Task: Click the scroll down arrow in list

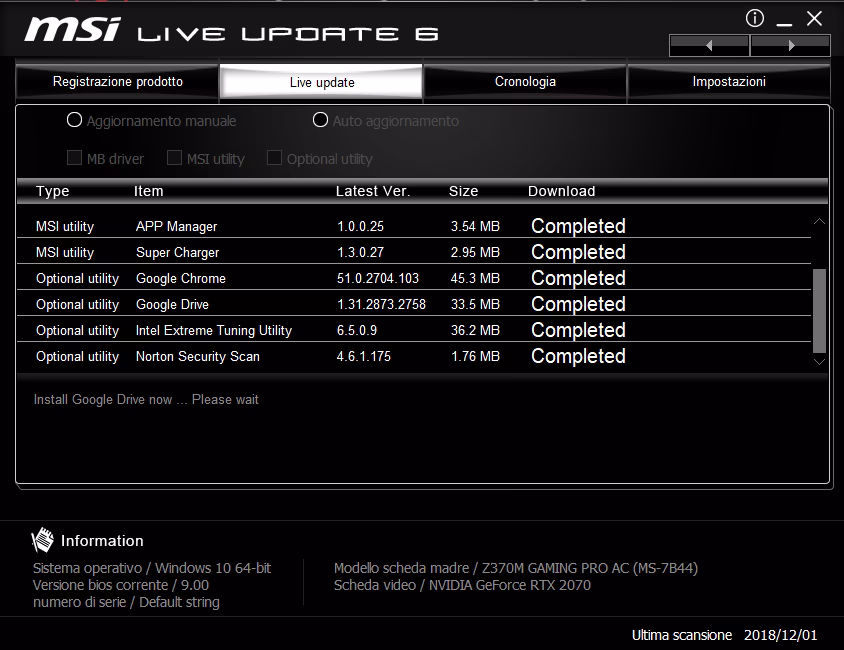Action: click(819, 362)
